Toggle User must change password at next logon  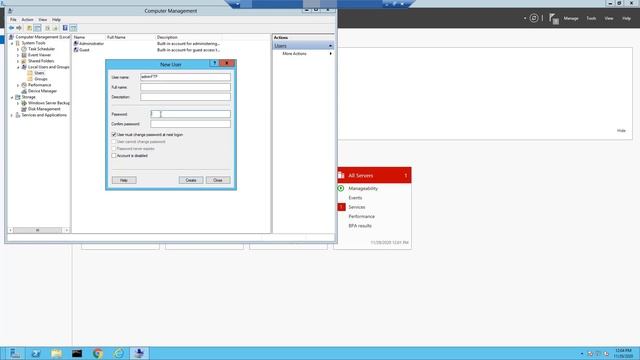[114, 135]
